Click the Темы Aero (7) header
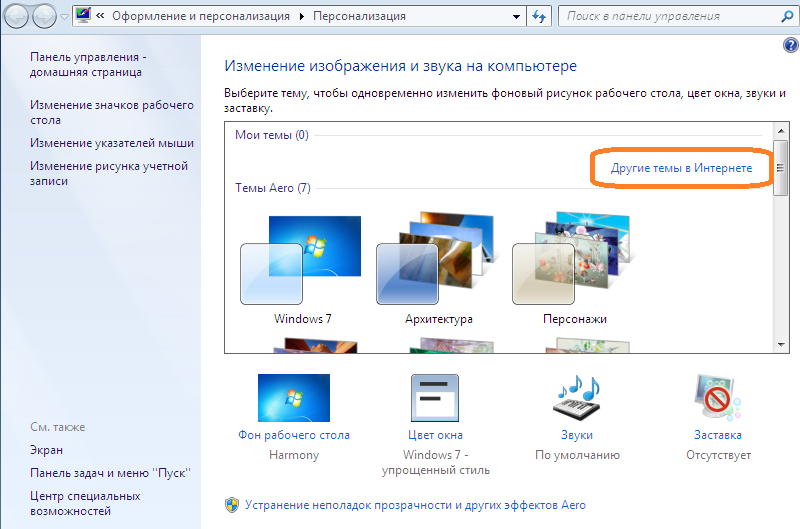Screen dimensions: 800x529 (273, 188)
